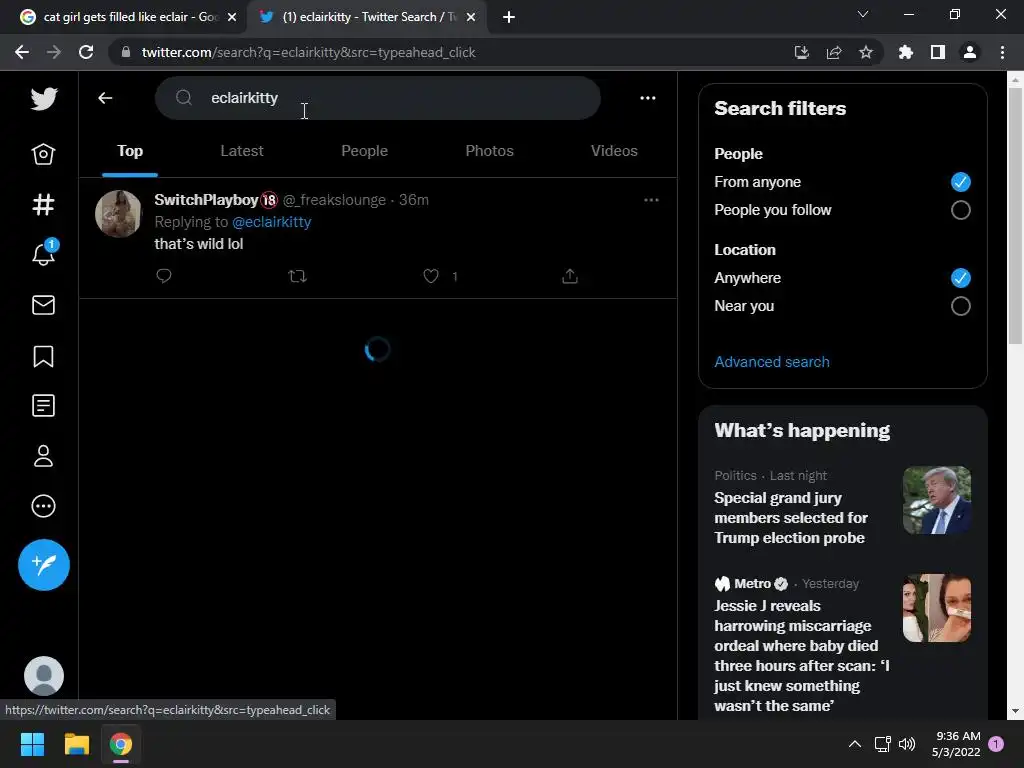
Task: Open Chrome profile icon
Action: pyautogui.click(x=970, y=52)
